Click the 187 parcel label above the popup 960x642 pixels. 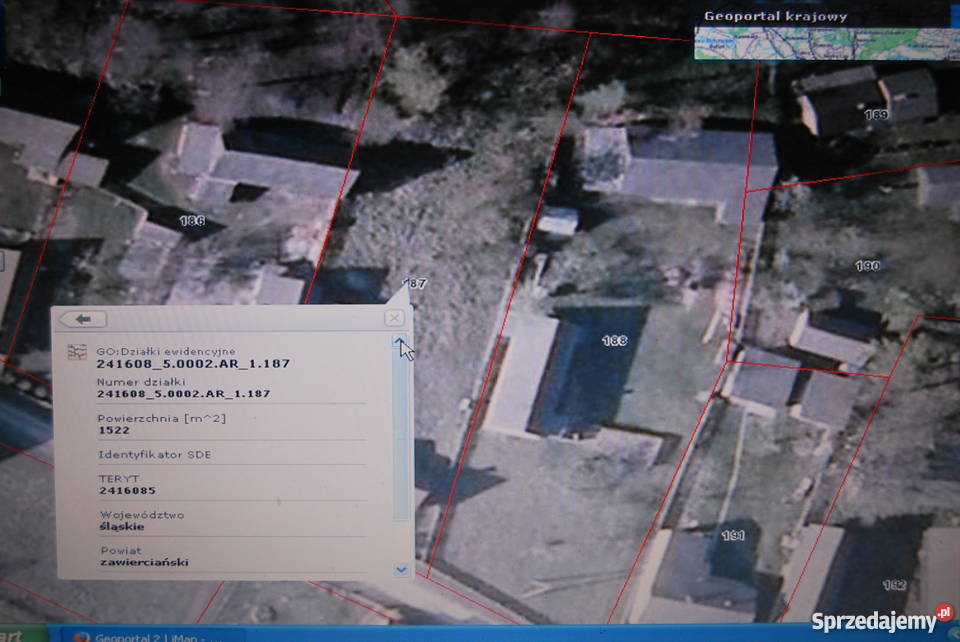(415, 284)
